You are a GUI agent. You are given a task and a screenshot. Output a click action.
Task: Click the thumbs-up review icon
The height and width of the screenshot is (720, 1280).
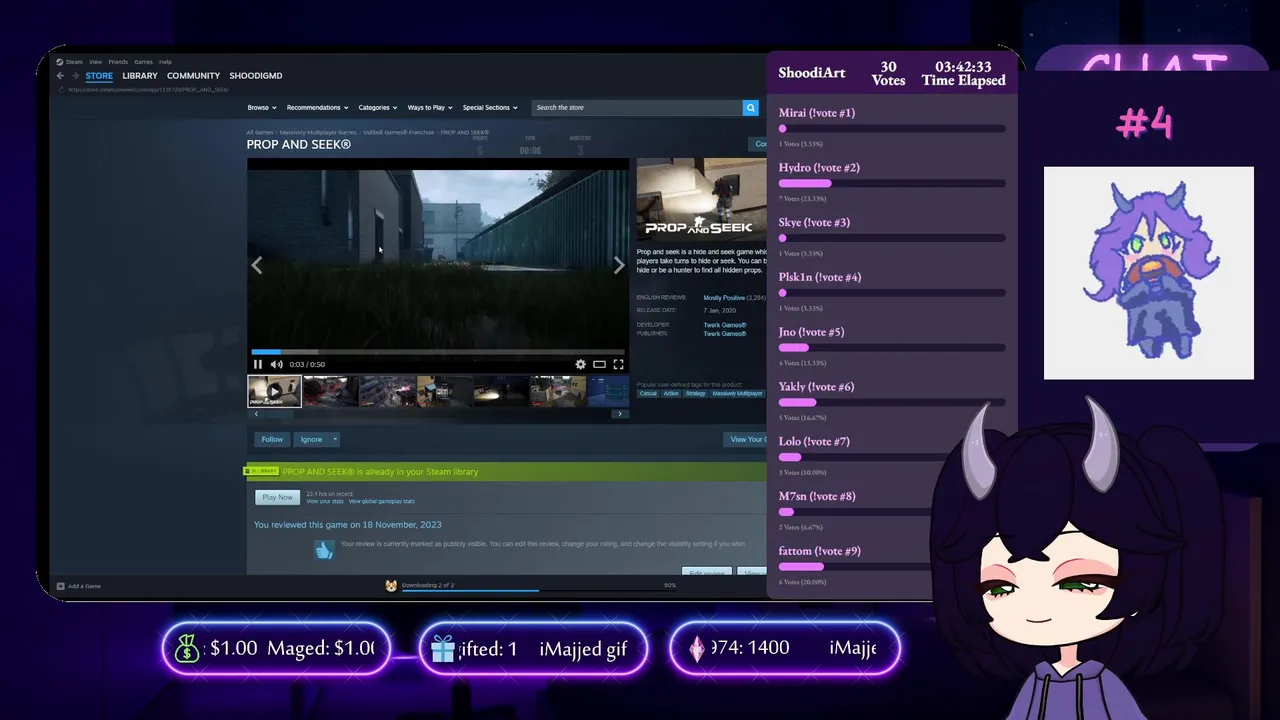(324, 550)
